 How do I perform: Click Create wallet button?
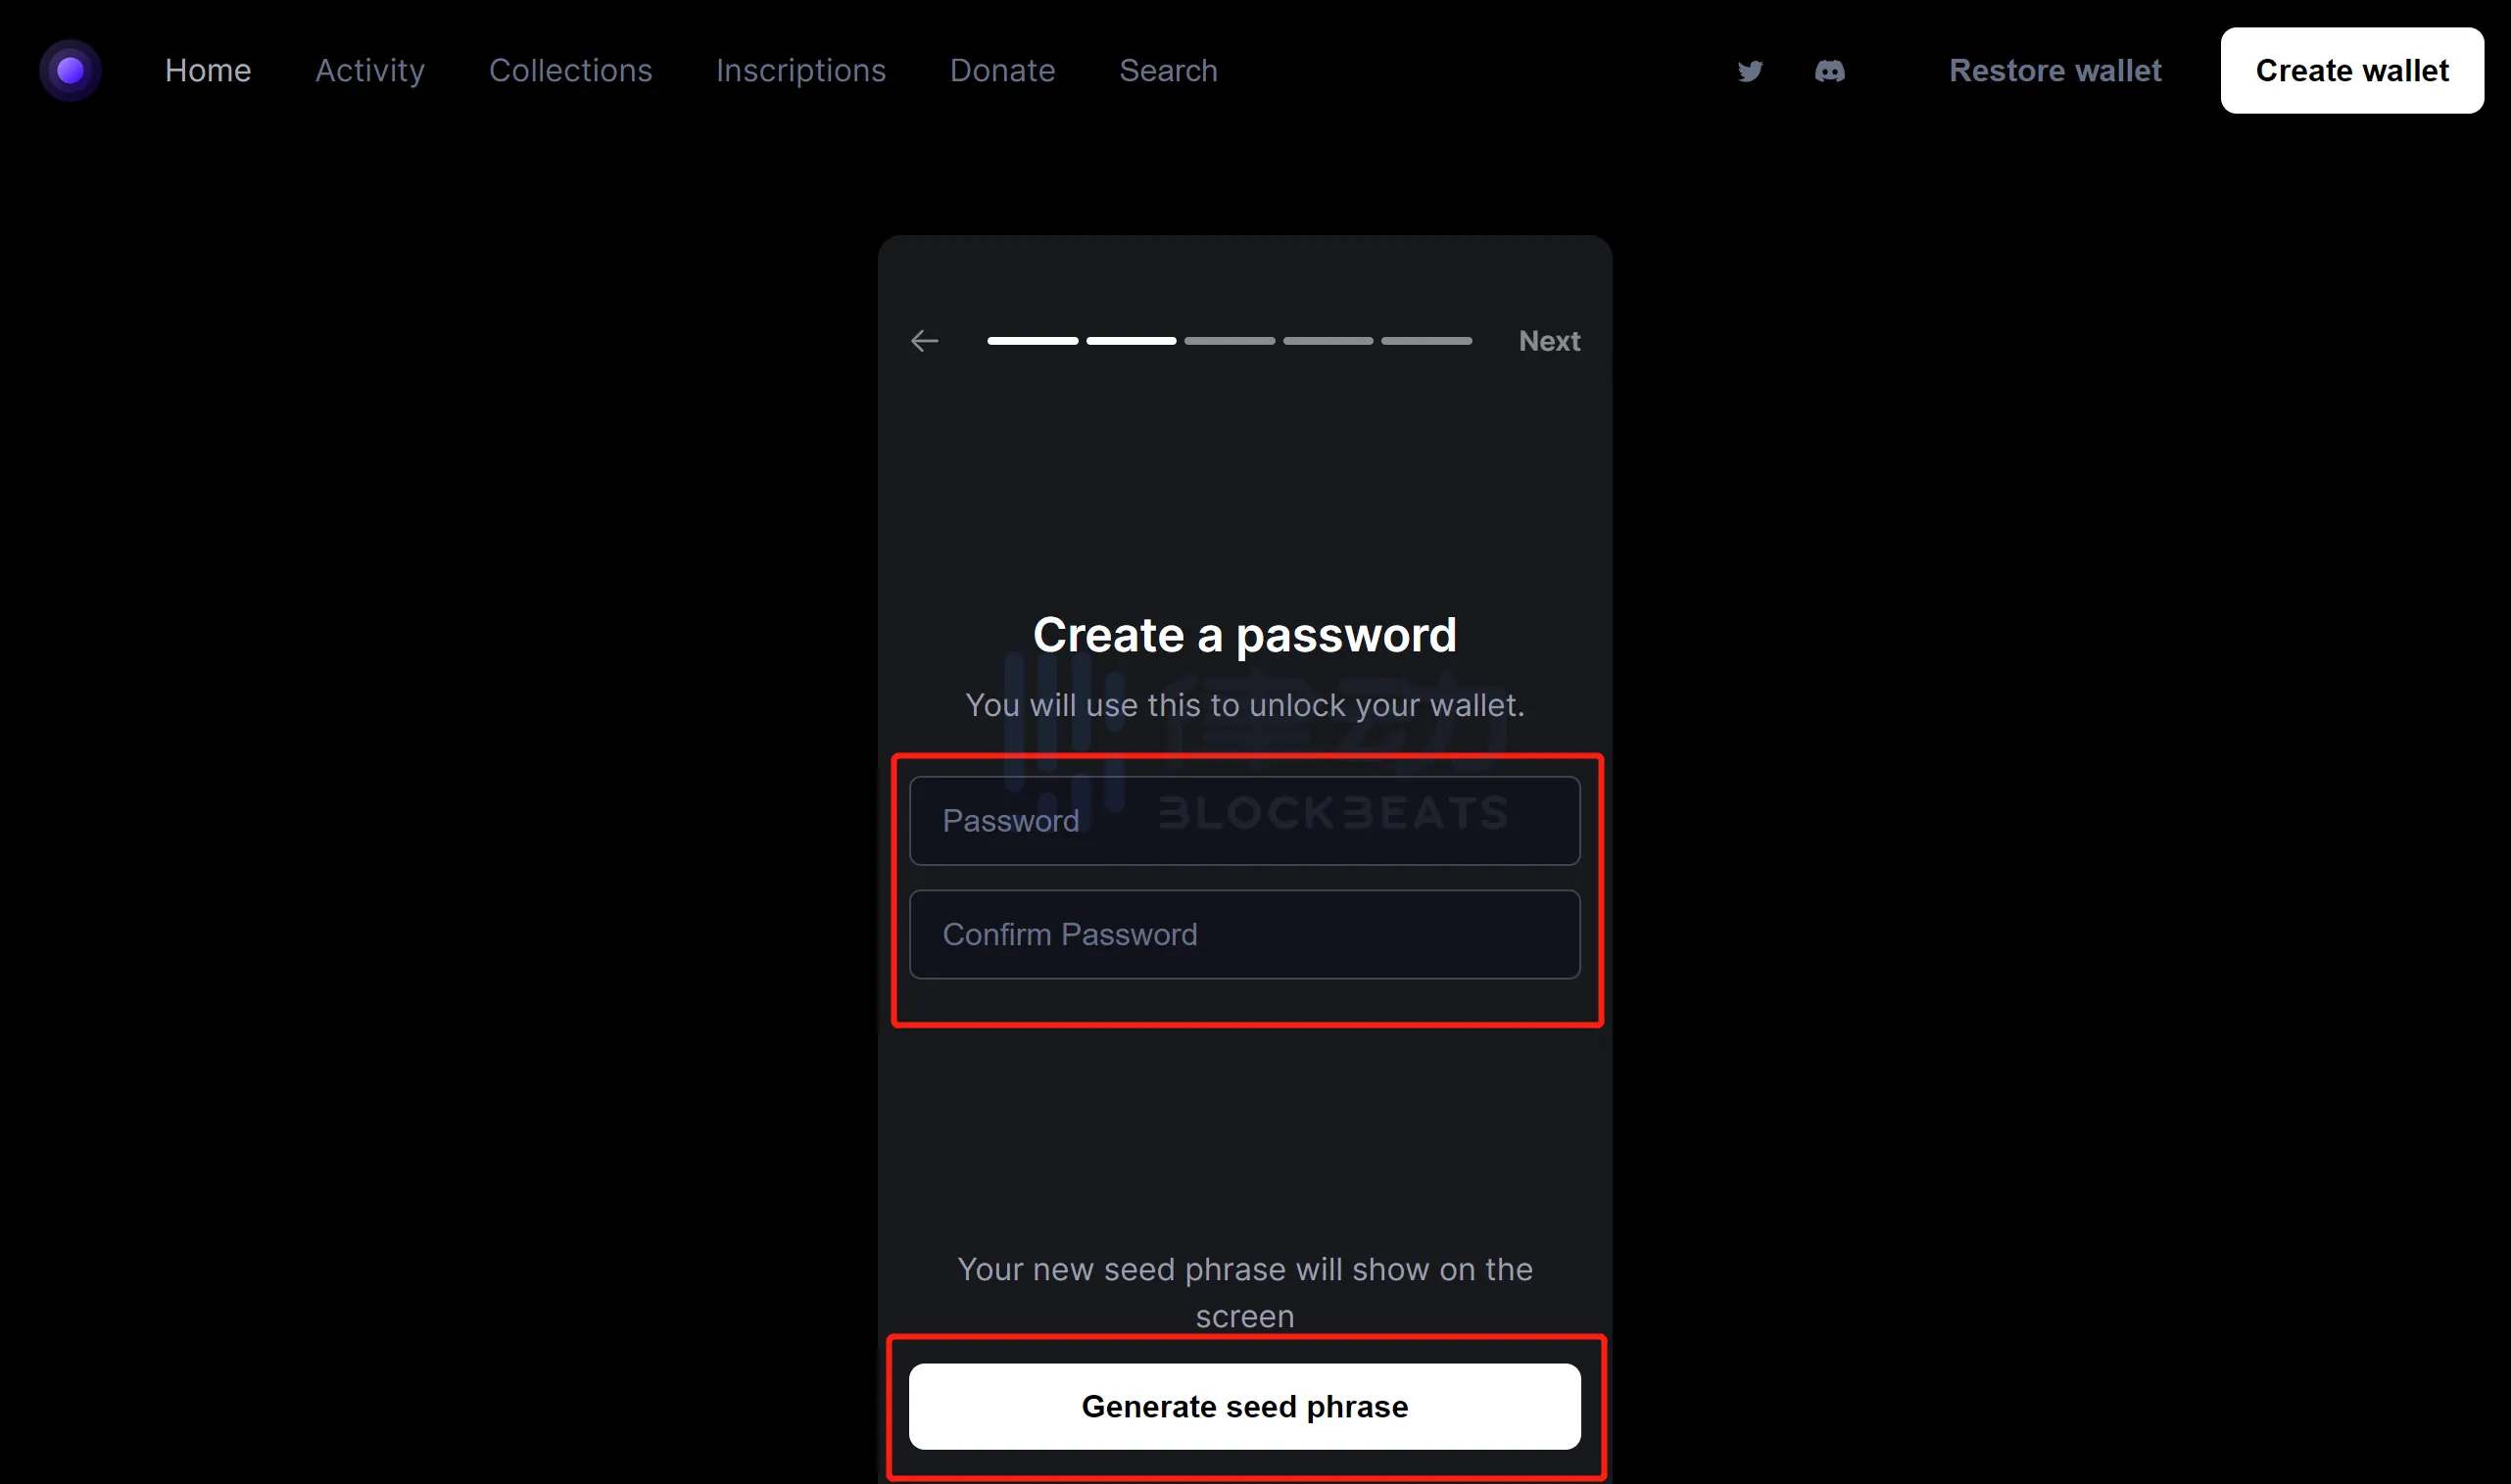(x=2352, y=71)
